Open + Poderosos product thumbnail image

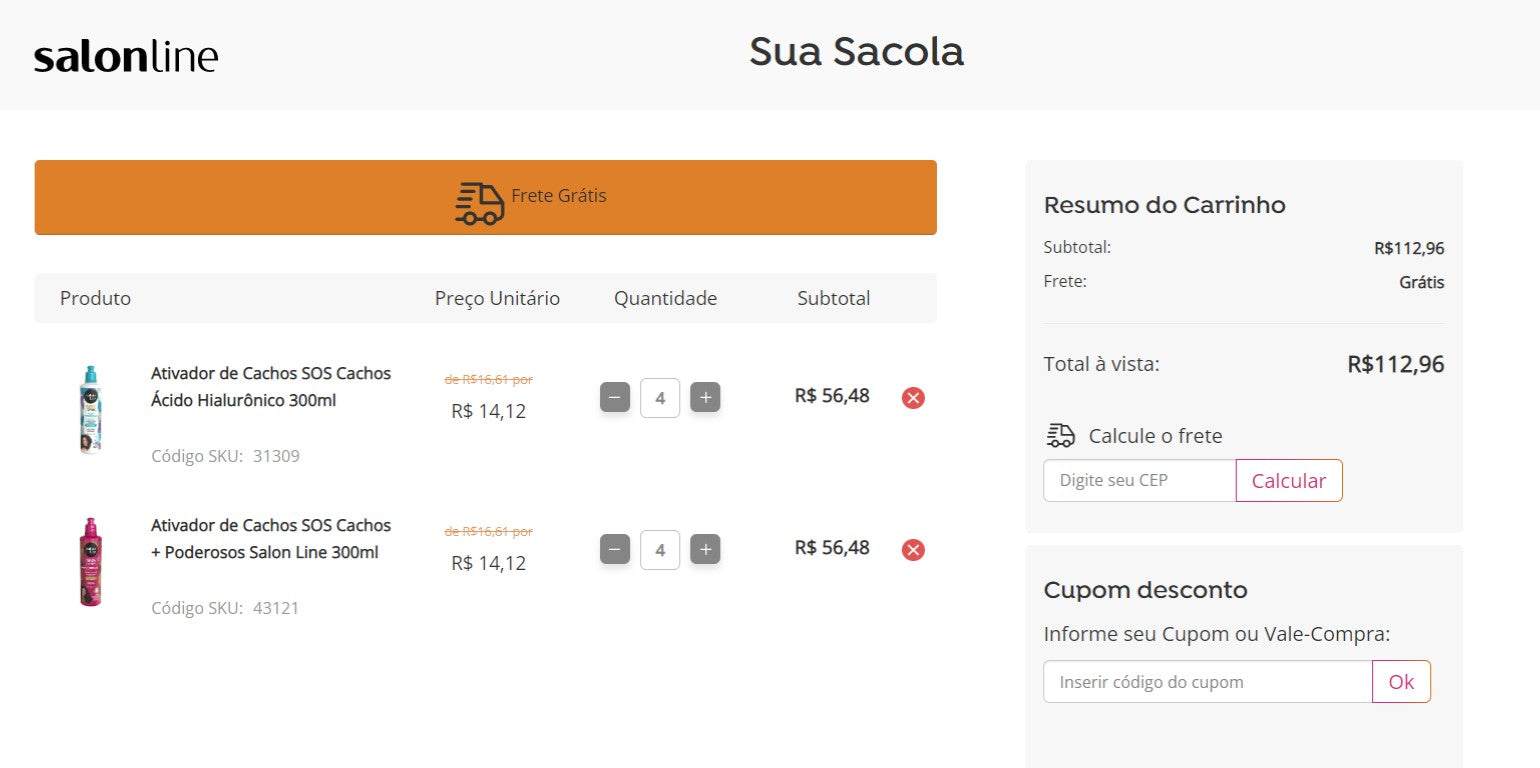tap(91, 562)
